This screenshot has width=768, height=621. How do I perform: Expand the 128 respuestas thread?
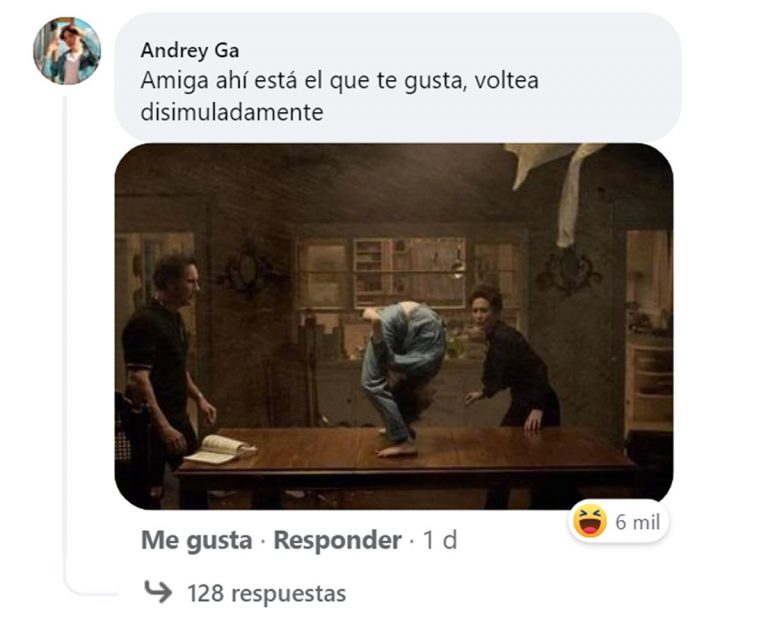point(266,593)
